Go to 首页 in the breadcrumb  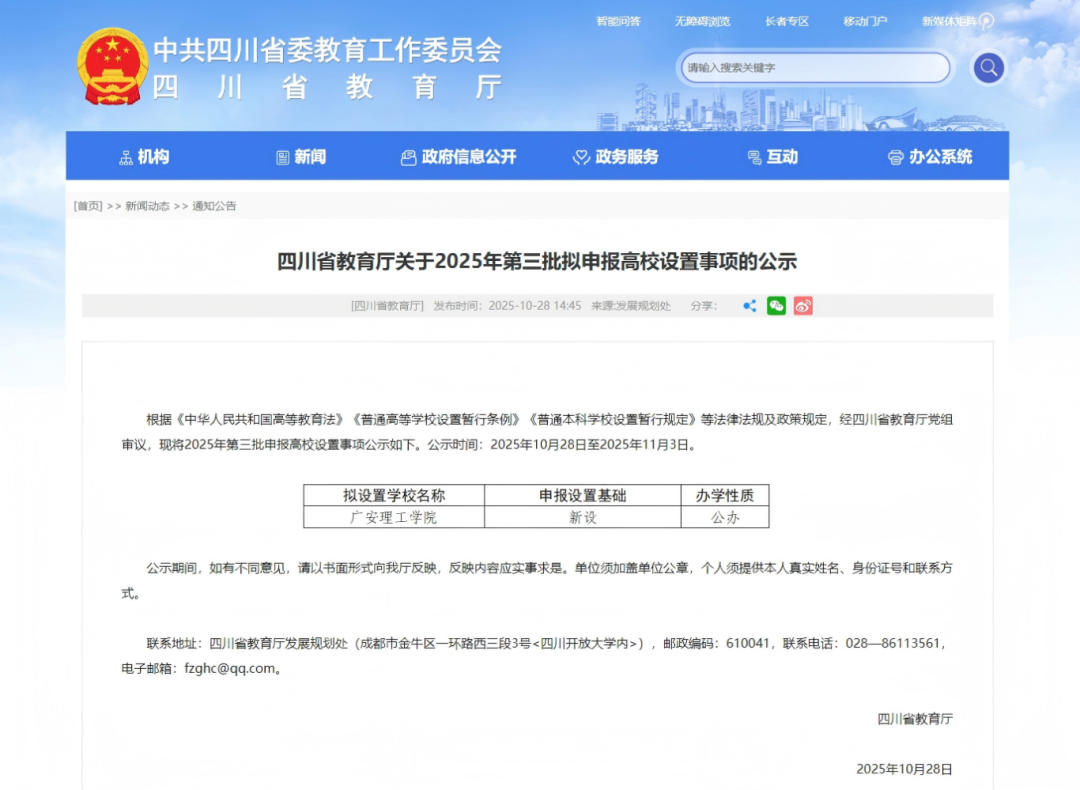pos(88,206)
